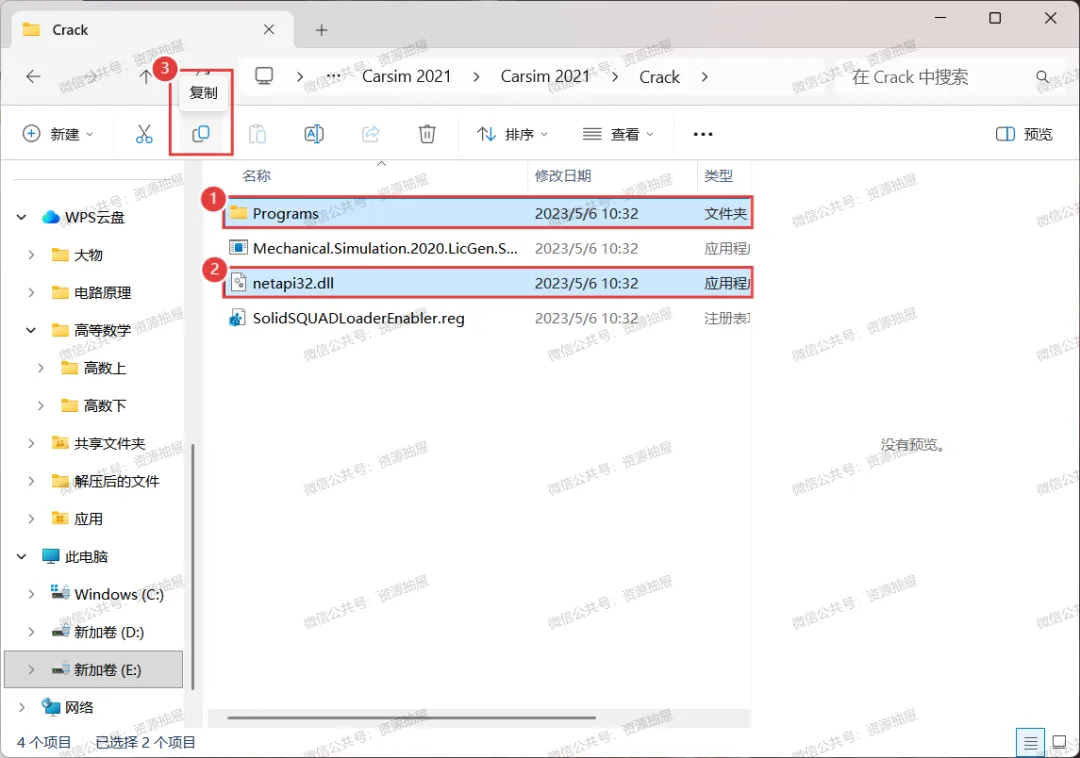The height and width of the screenshot is (758, 1080).
Task: Open 高等数学 folder in sidebar
Action: point(102,330)
